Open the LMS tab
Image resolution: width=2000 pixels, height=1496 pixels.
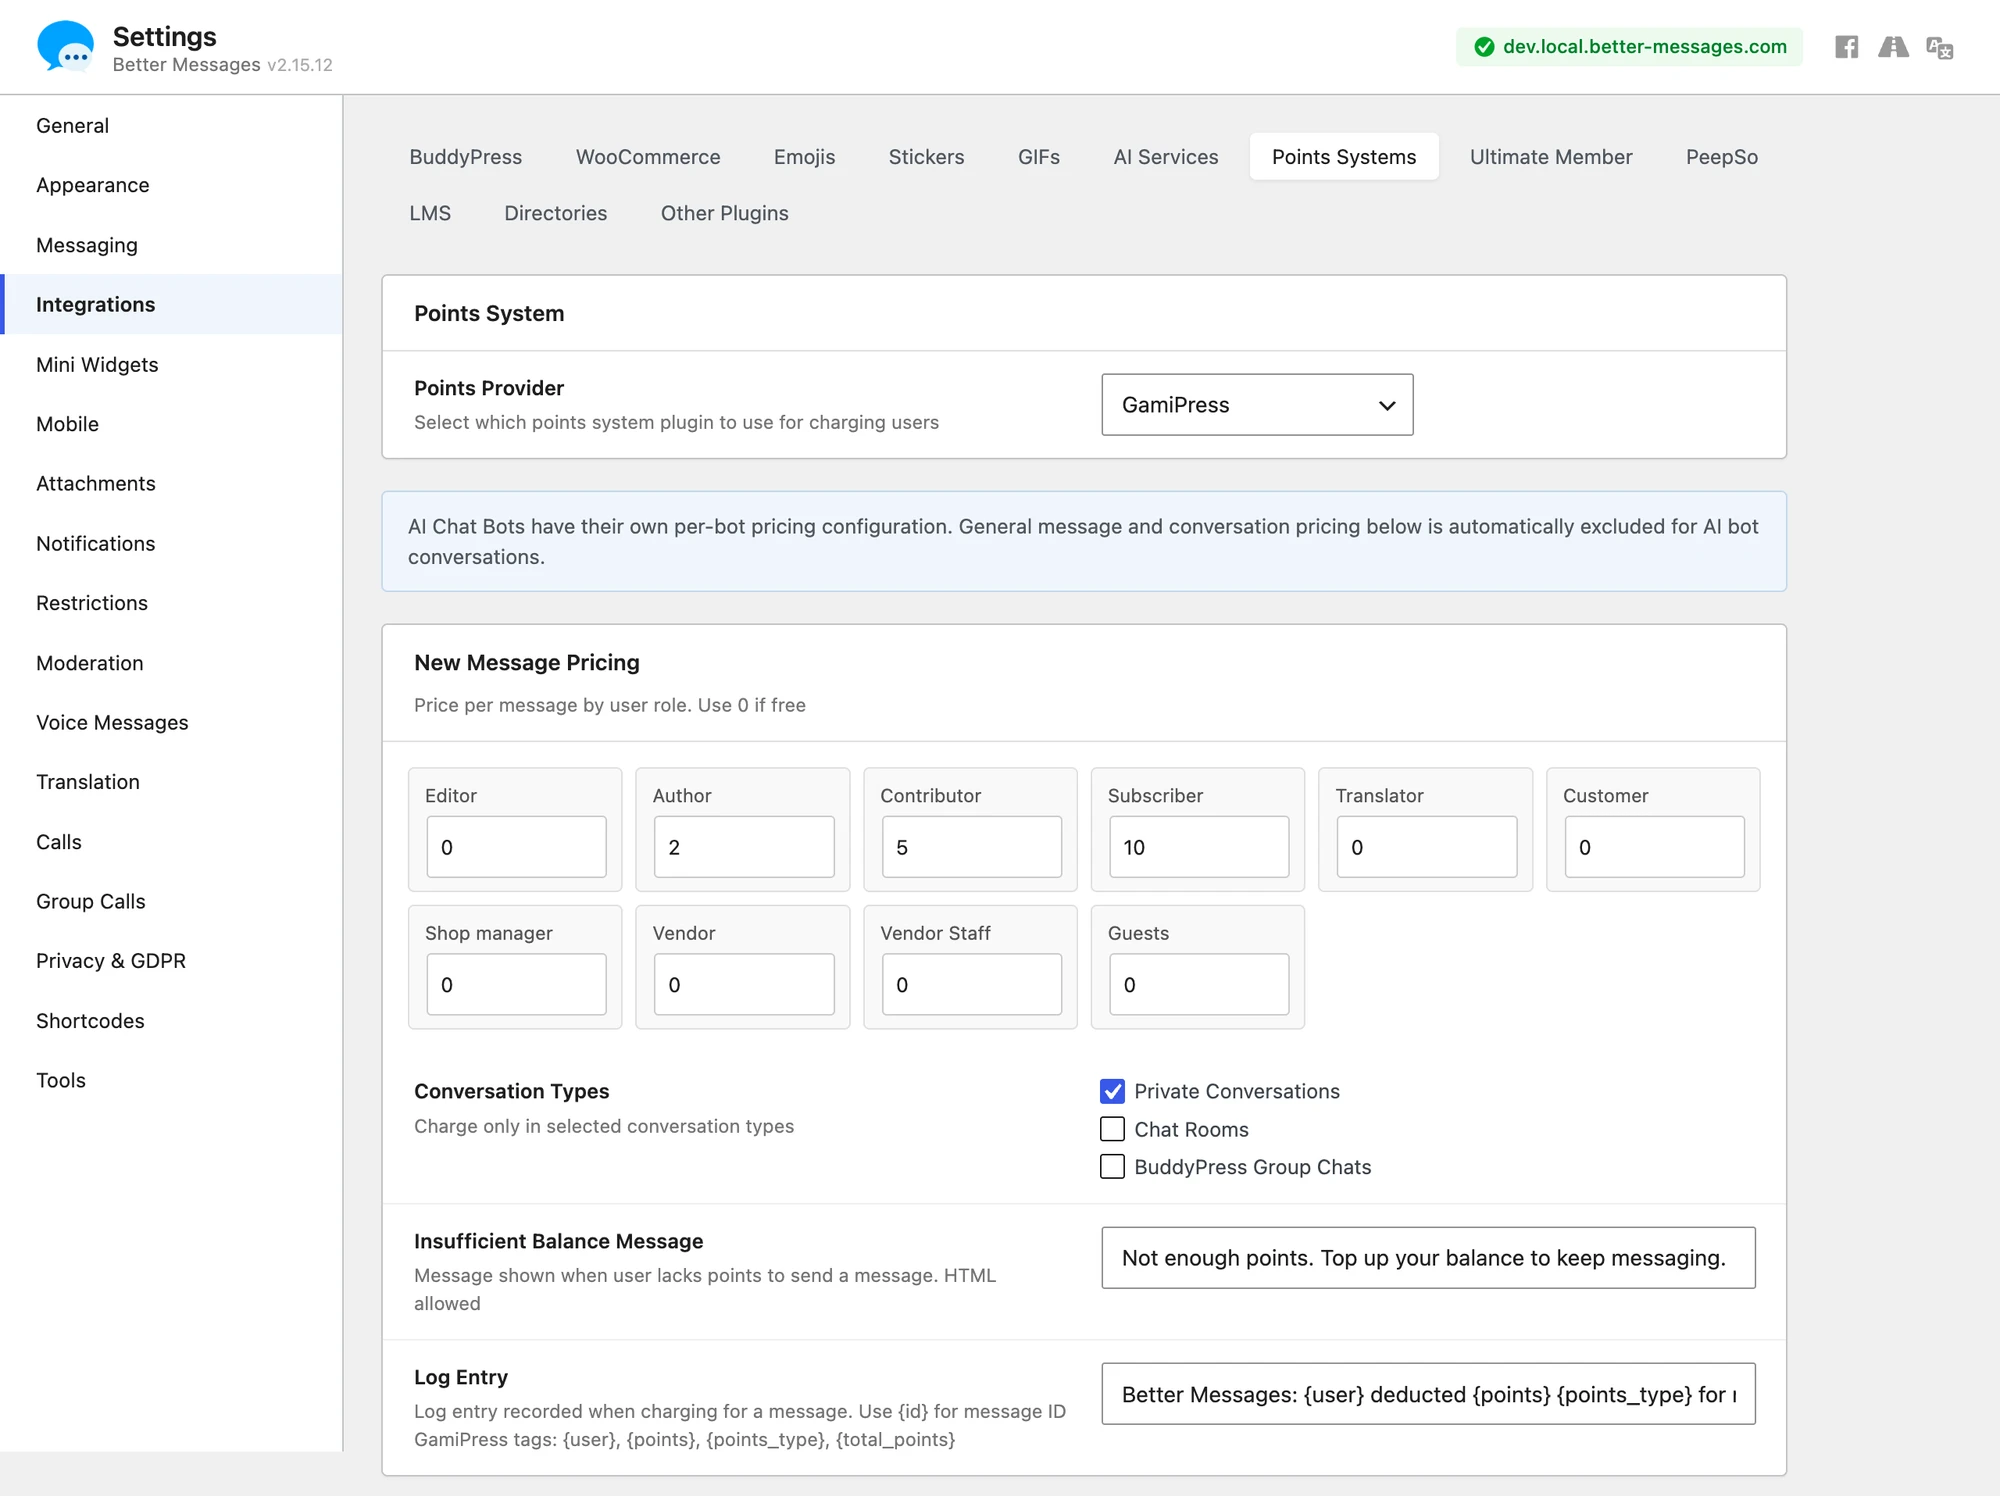pos(430,213)
